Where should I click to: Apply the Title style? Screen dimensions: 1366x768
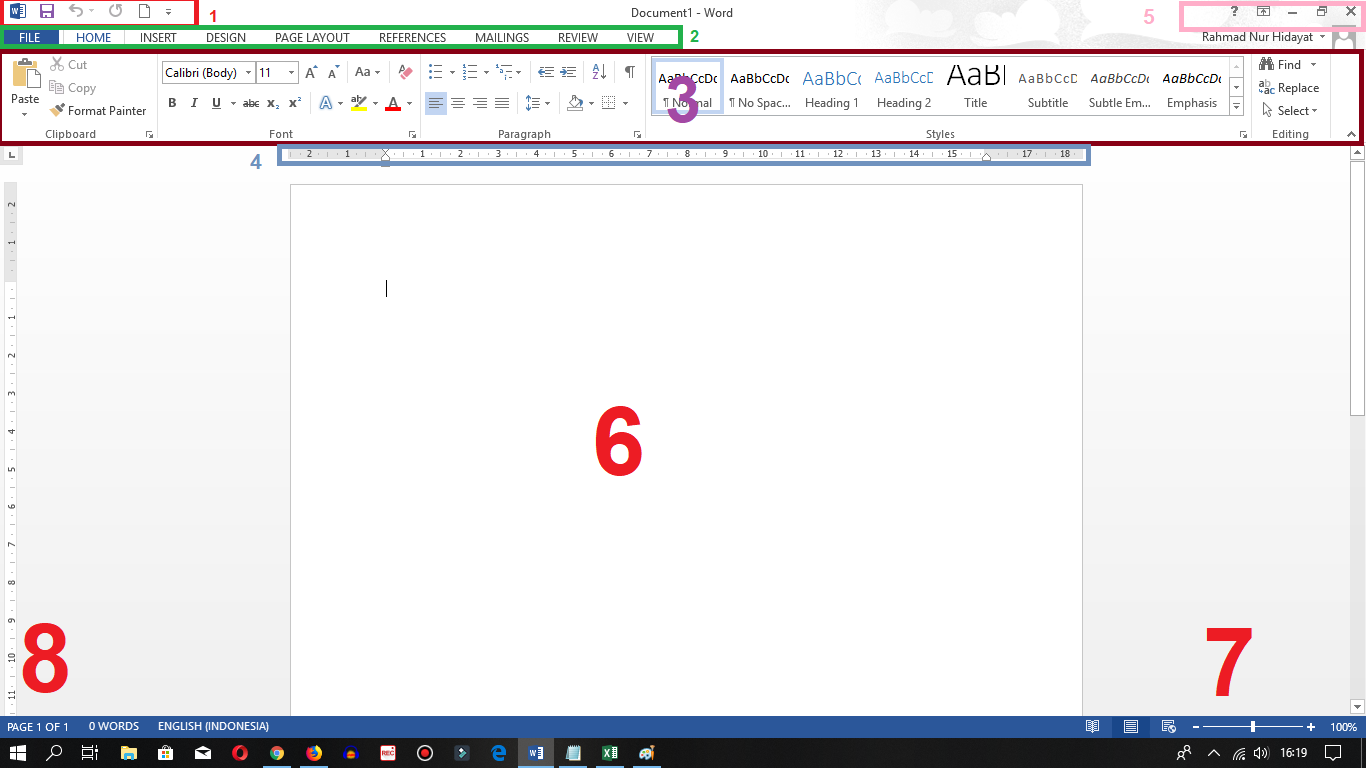click(976, 88)
